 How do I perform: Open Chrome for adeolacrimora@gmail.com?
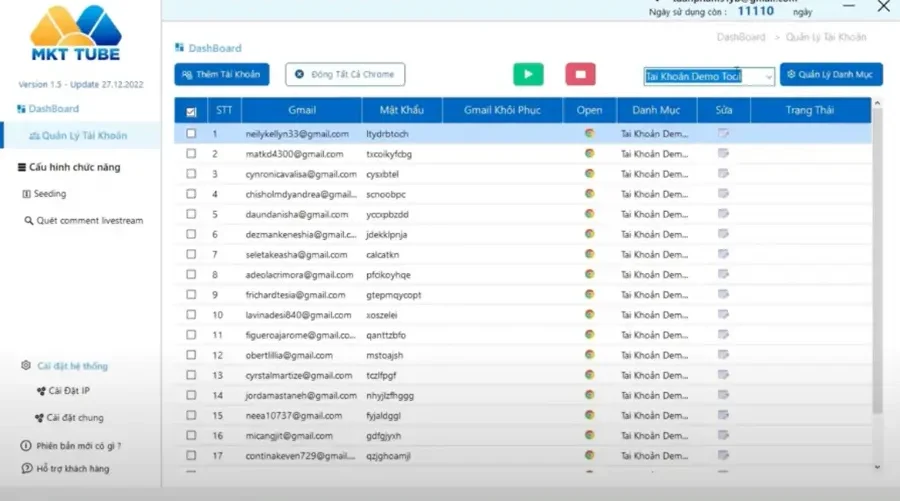click(x=589, y=274)
